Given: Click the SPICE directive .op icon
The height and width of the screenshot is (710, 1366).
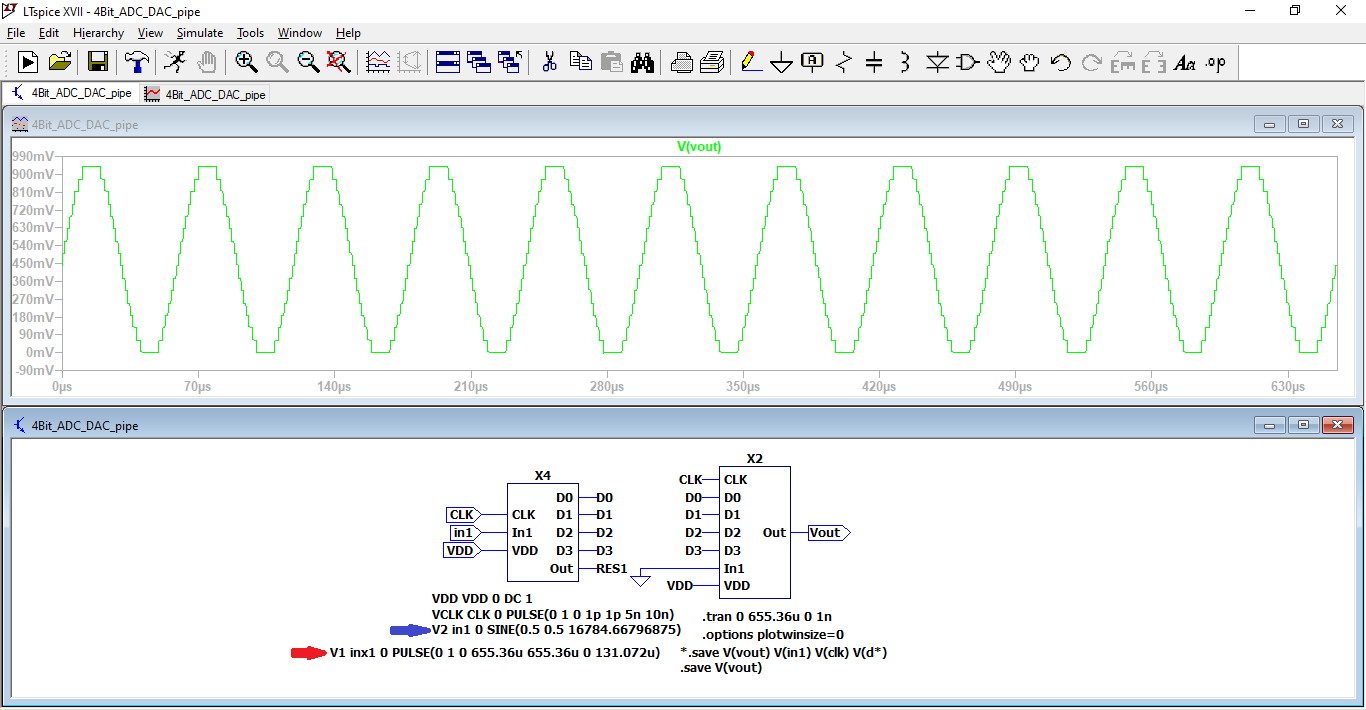Looking at the screenshot, I should click(x=1215, y=63).
